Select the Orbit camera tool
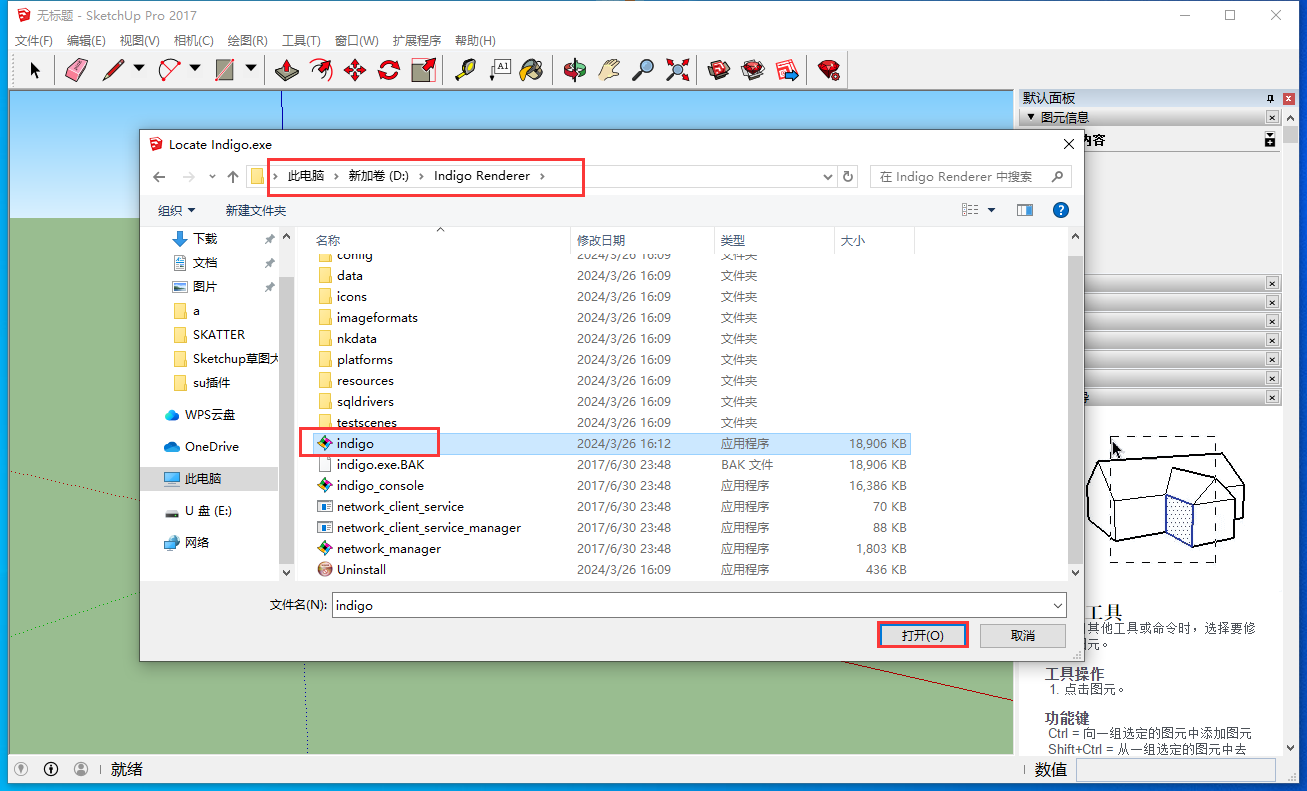 575,70
